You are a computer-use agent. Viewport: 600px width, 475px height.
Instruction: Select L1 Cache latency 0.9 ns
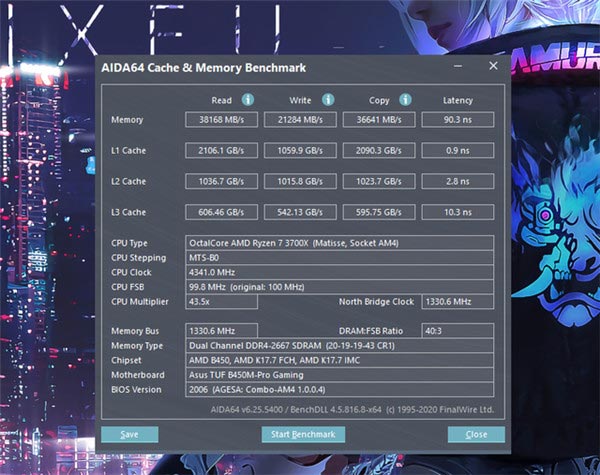tap(458, 150)
